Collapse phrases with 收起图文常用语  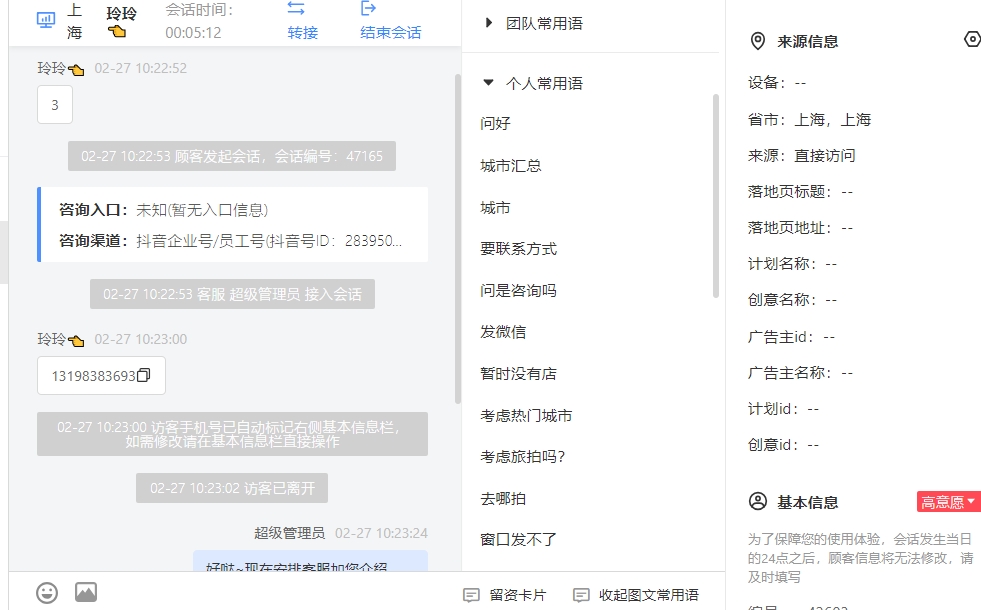click(x=636, y=595)
